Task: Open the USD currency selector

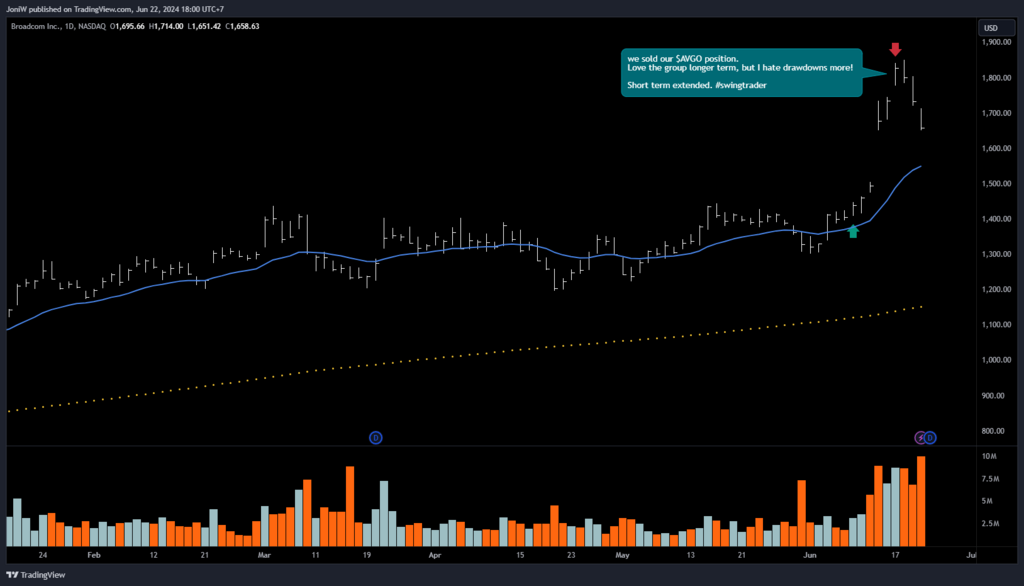Action: tap(991, 27)
